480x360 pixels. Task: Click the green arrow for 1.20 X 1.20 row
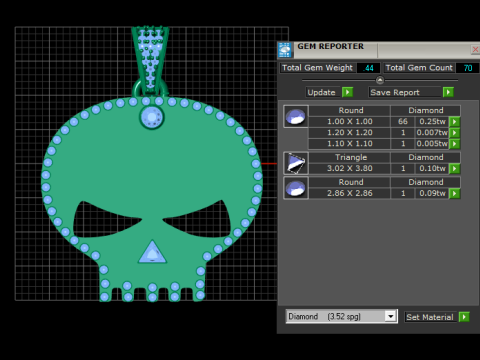click(455, 133)
